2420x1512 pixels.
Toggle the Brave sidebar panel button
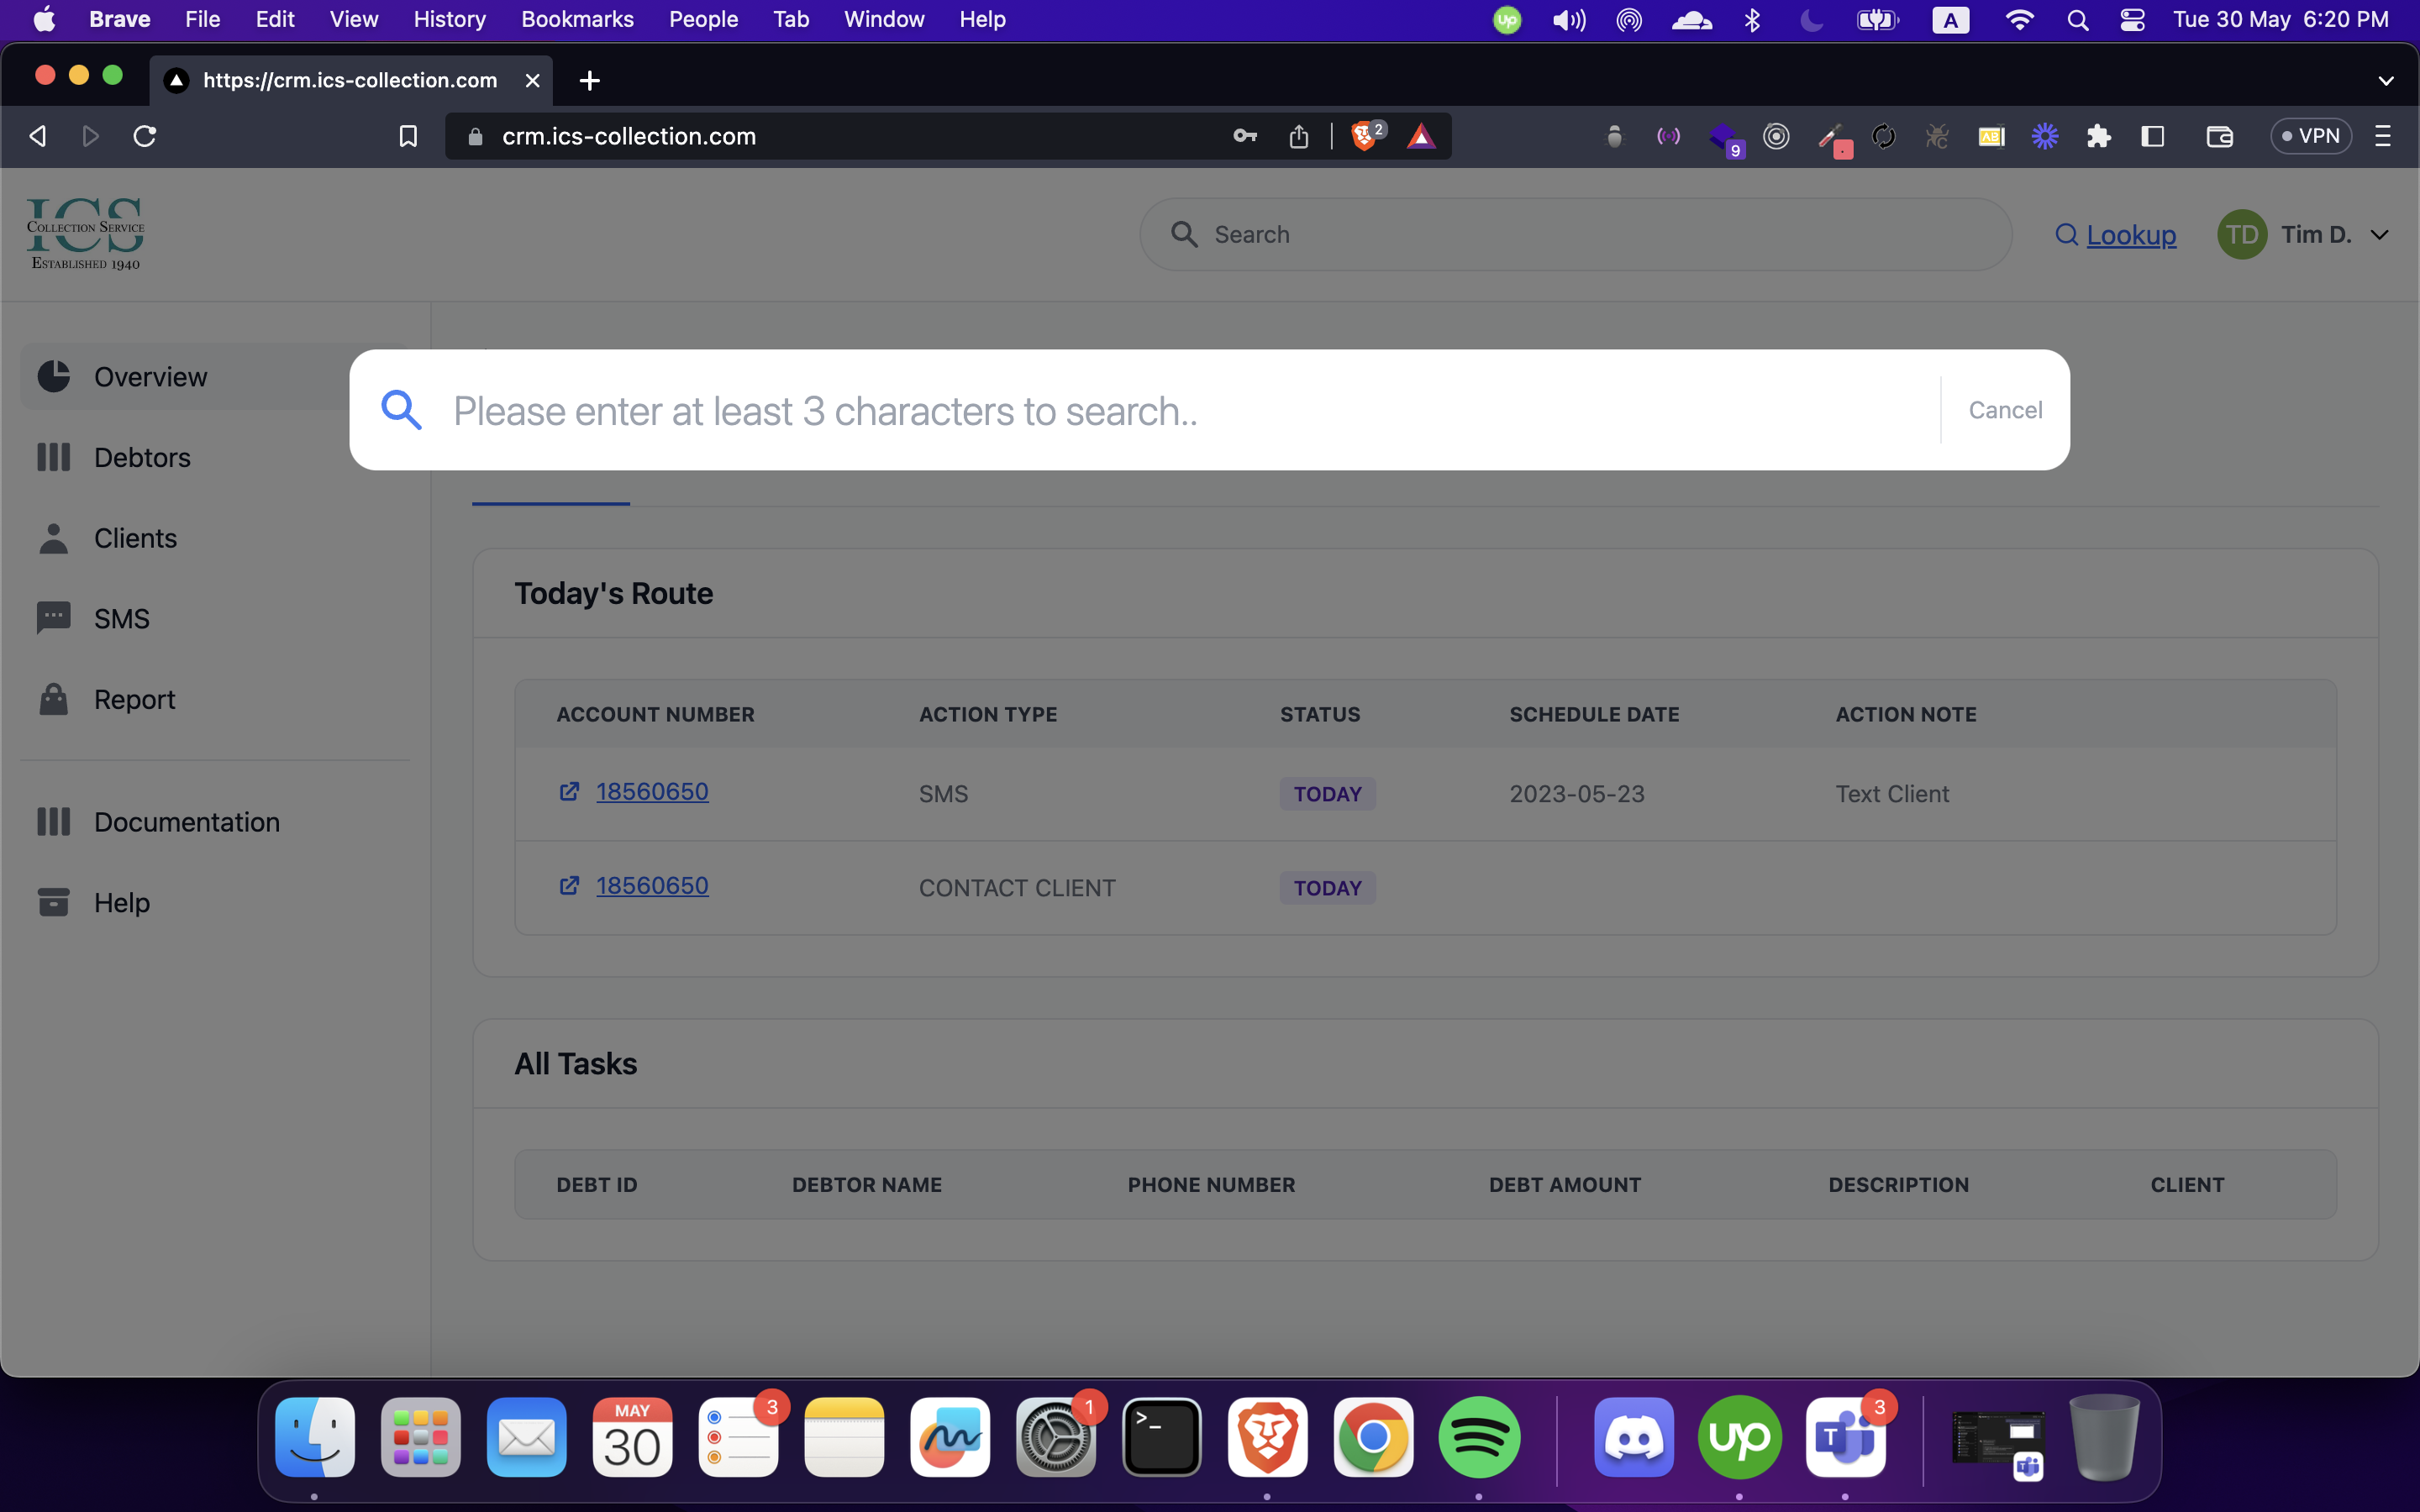[2152, 136]
